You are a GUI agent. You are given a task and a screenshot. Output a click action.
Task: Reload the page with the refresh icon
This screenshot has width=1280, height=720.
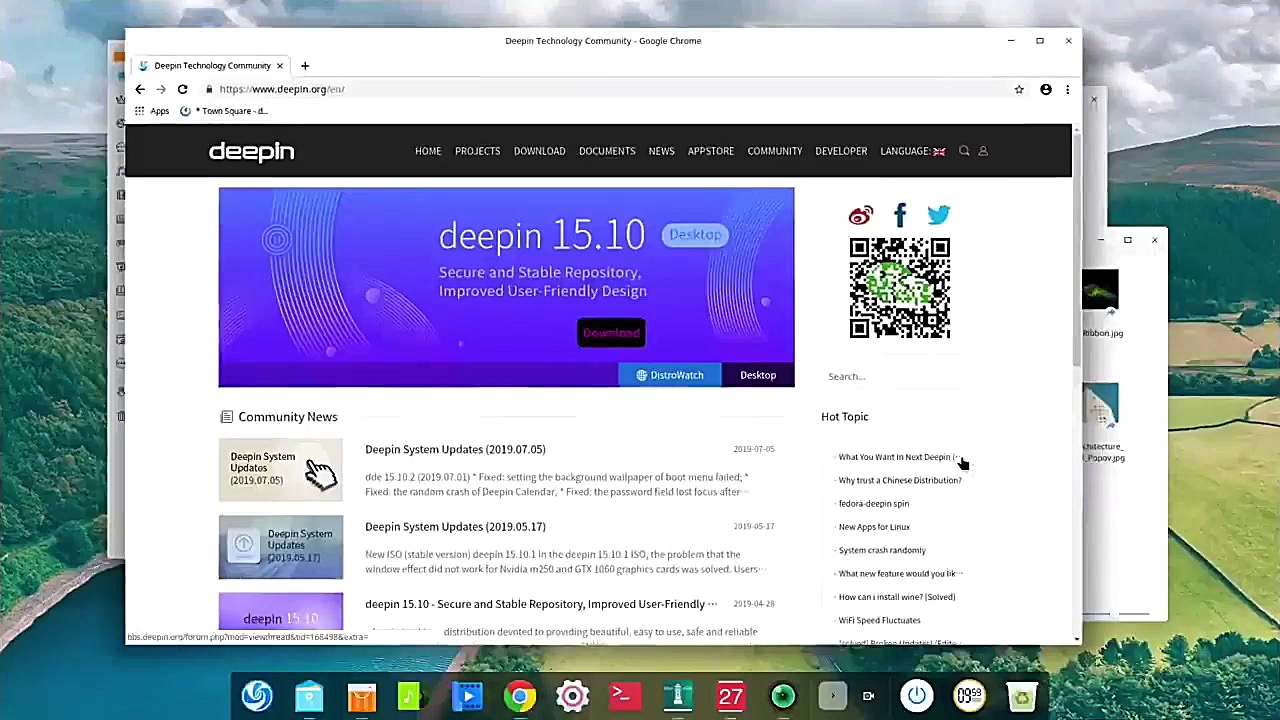182,89
